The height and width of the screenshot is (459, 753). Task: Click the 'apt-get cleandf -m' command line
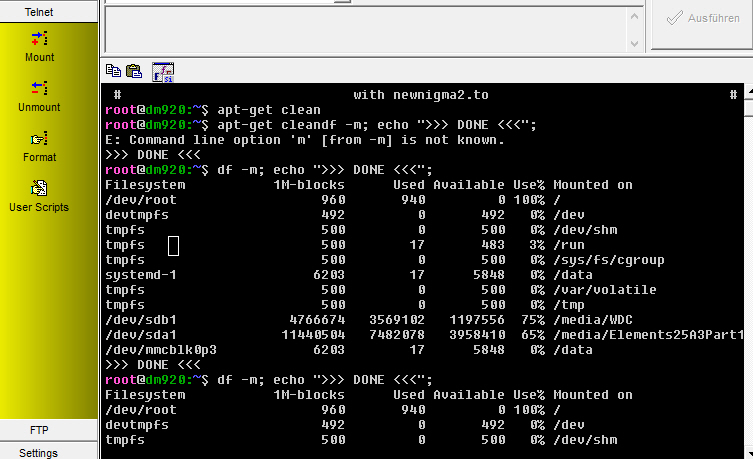point(321,125)
